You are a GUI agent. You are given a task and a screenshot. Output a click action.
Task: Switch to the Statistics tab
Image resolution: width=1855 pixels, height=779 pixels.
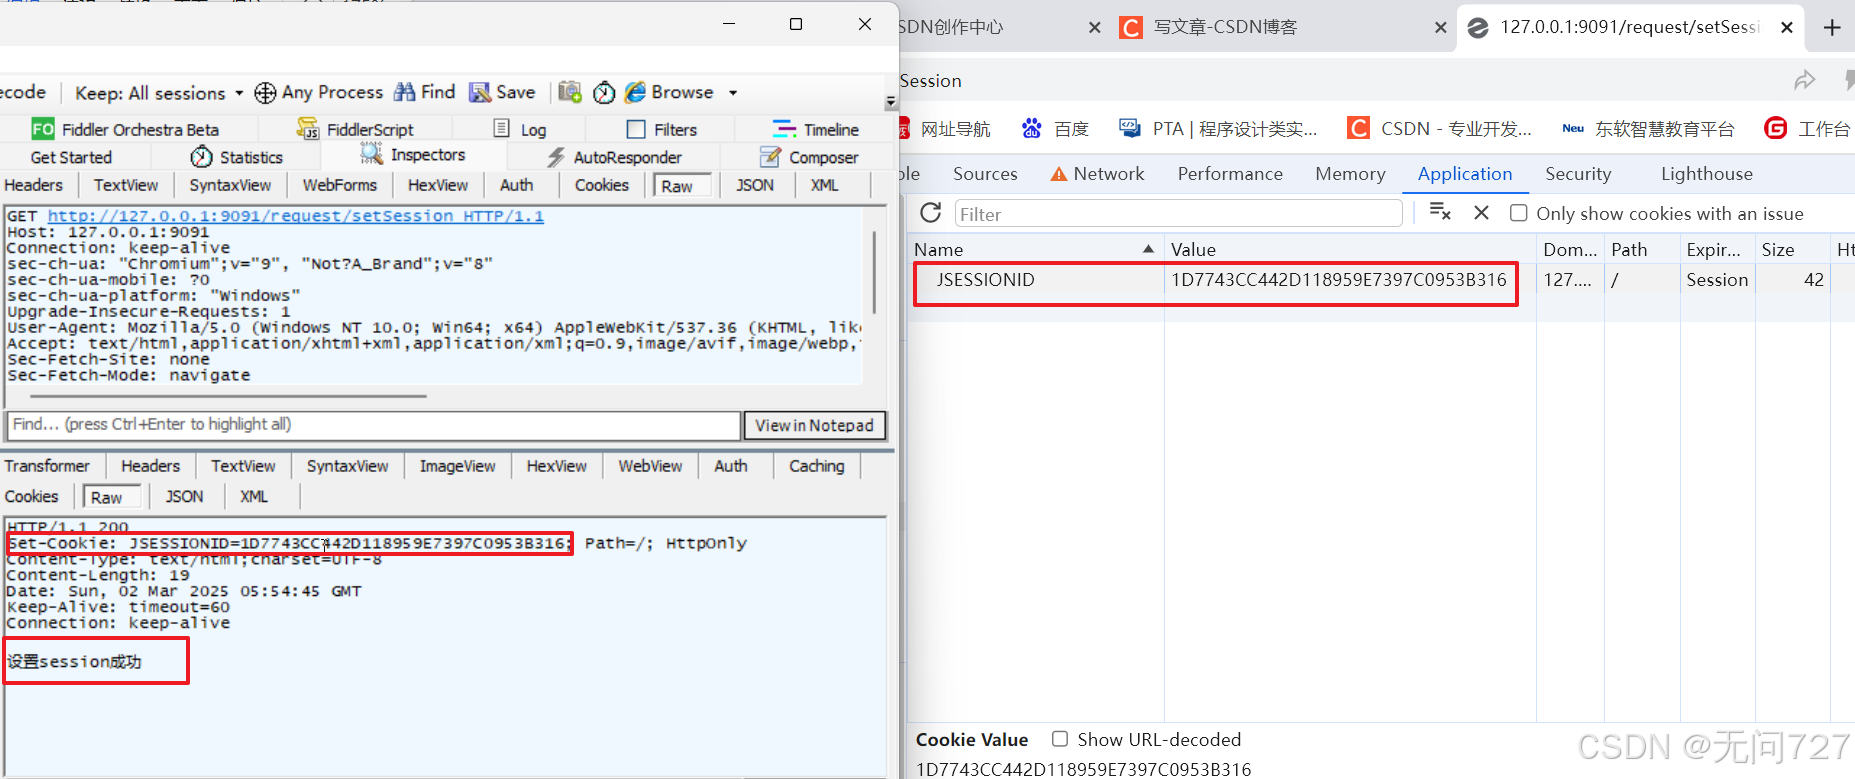(237, 157)
